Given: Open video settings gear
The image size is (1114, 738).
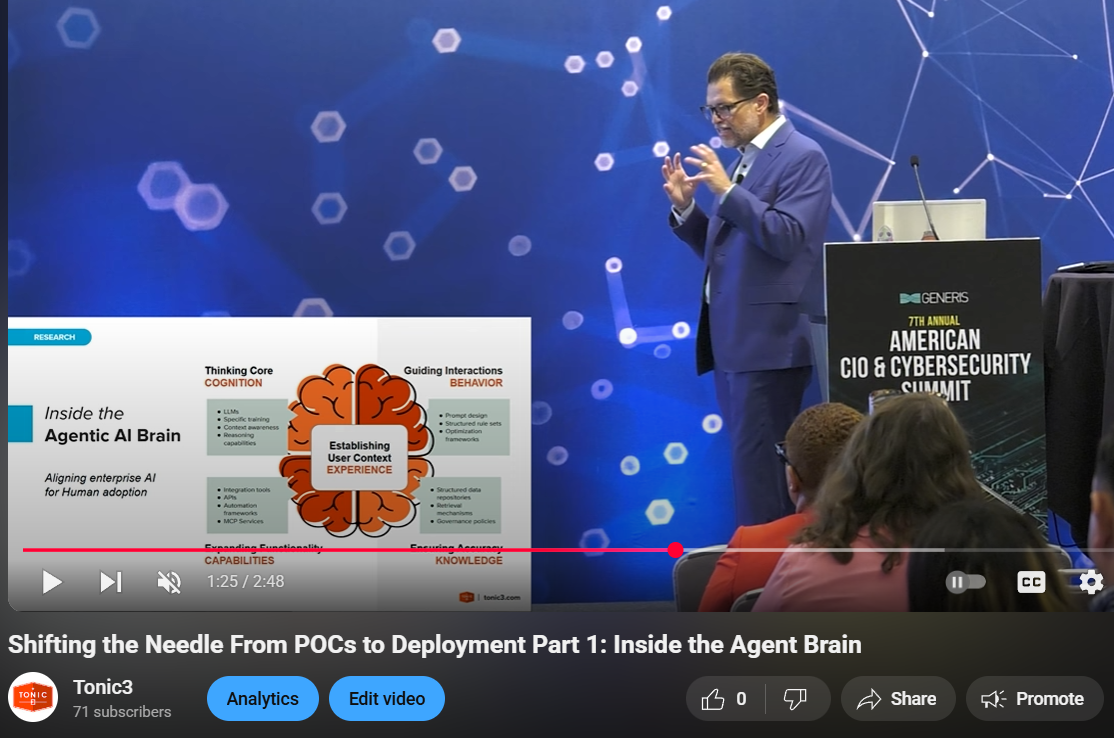Looking at the screenshot, I should 1091,582.
